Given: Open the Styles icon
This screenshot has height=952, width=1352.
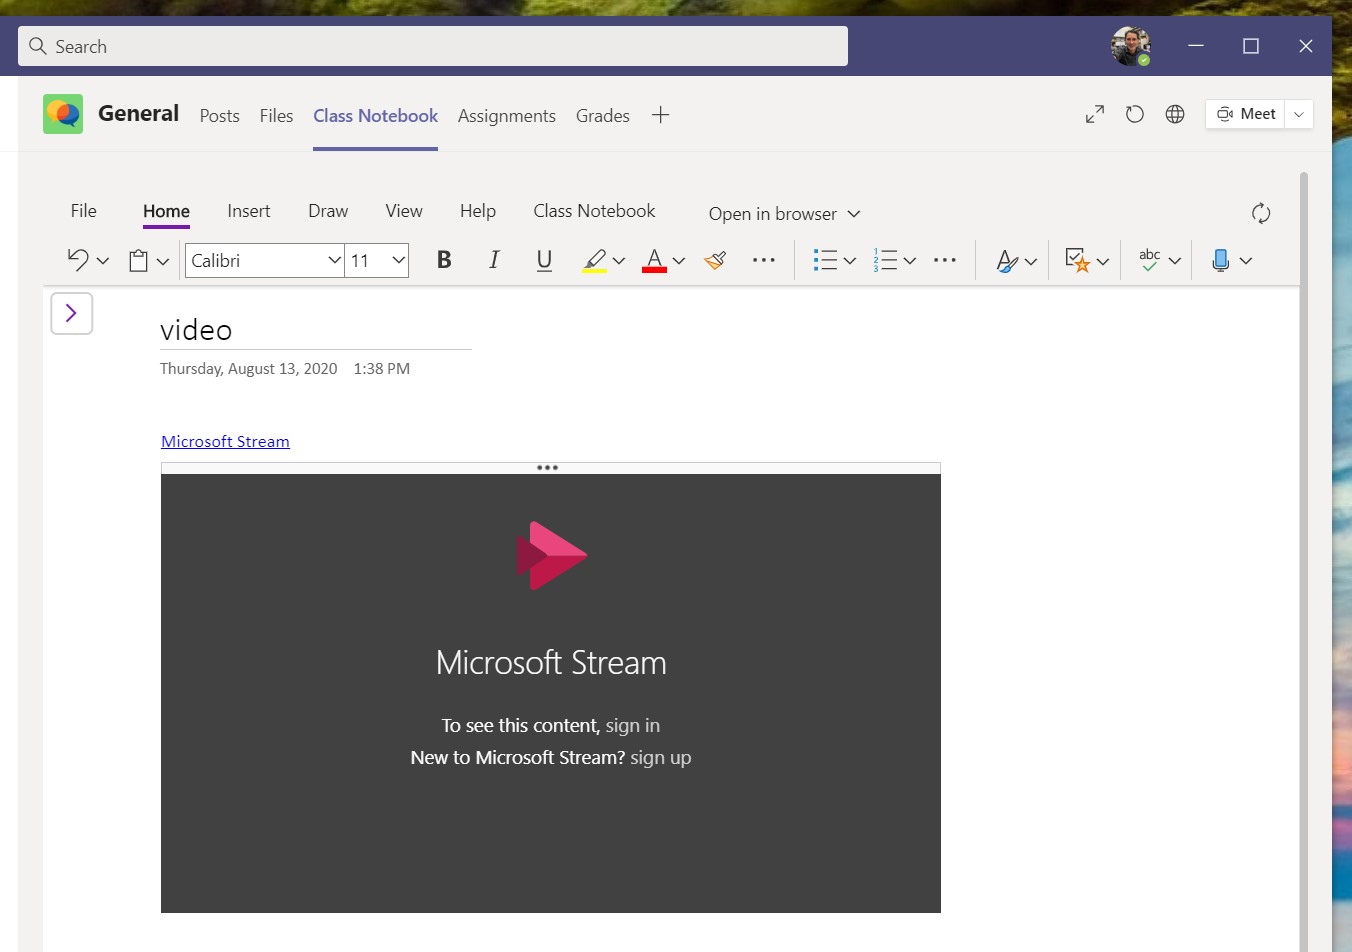Looking at the screenshot, I should [x=1007, y=261].
